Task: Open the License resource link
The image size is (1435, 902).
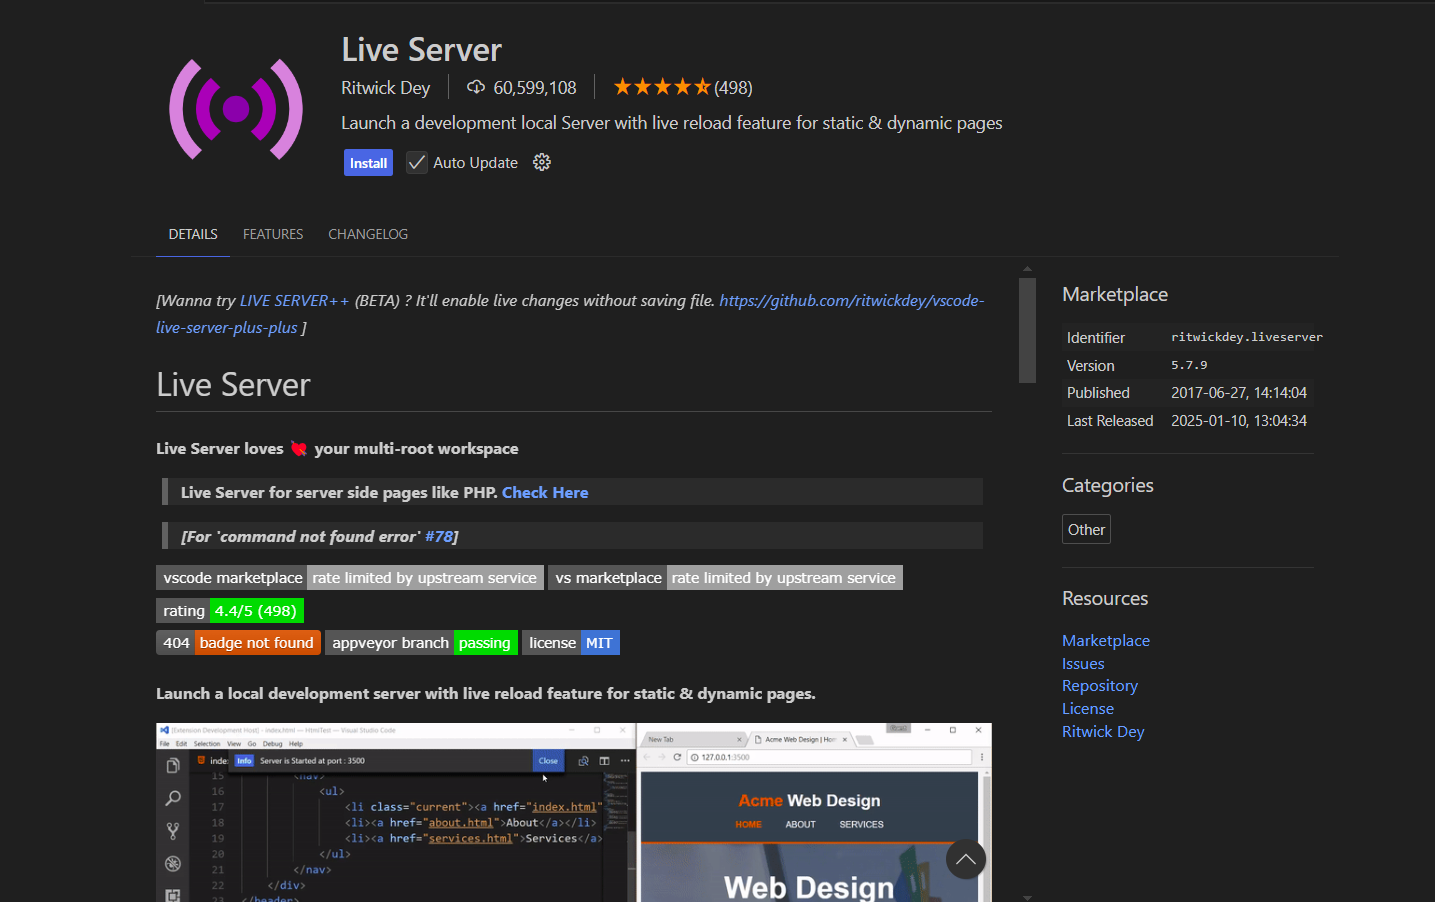Action: (1088, 708)
